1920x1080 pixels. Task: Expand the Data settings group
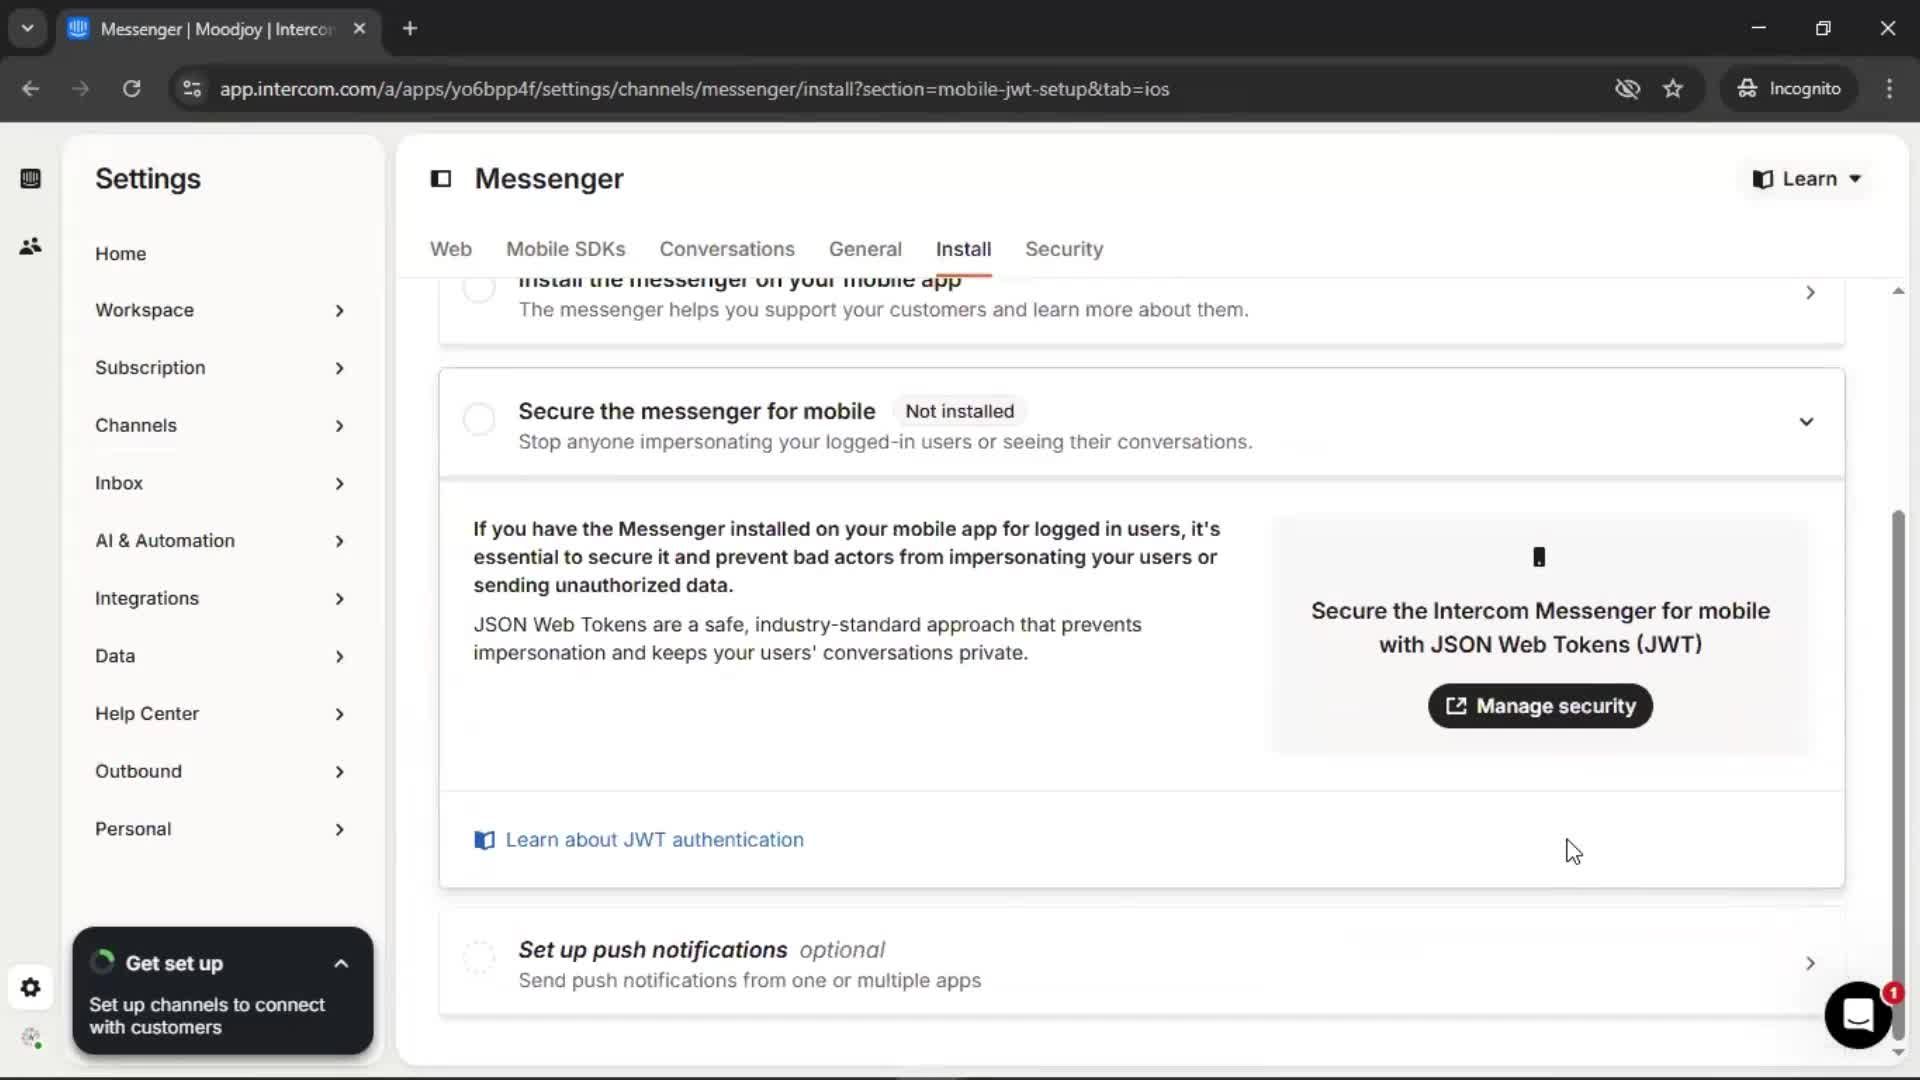click(219, 656)
